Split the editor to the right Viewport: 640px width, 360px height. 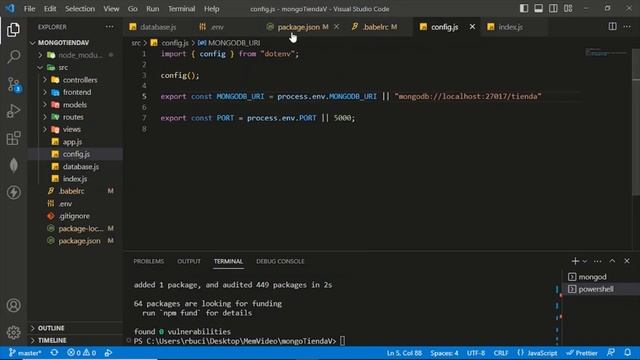pos(612,27)
